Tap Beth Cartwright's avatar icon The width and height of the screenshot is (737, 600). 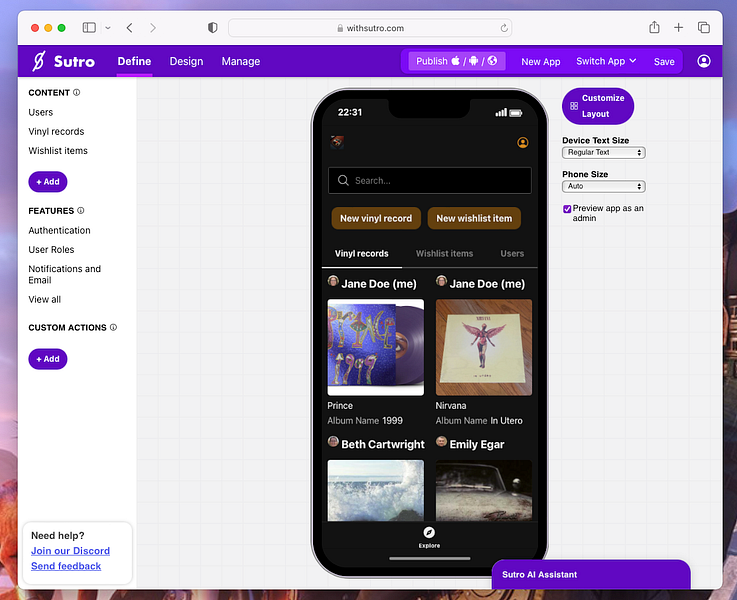click(x=333, y=442)
